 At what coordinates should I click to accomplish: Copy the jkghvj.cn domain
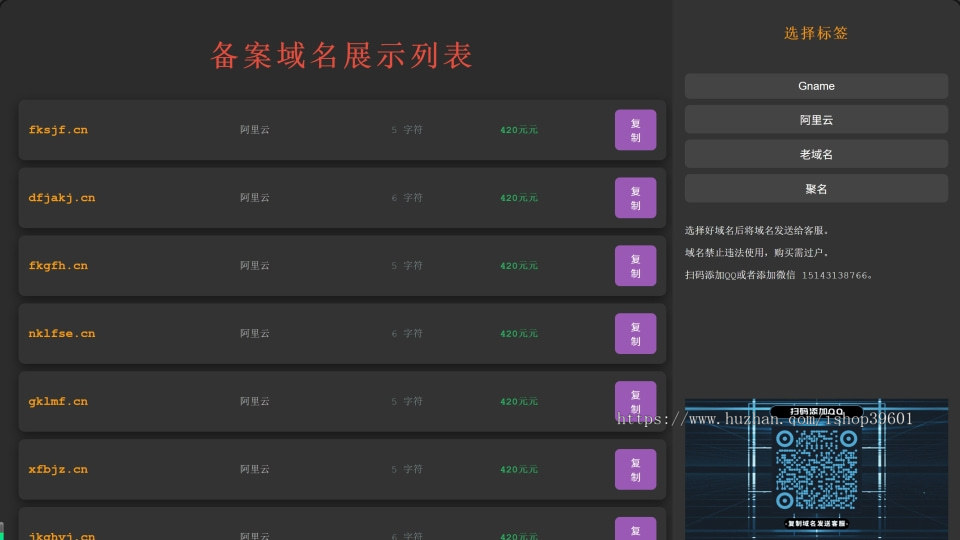point(635,530)
